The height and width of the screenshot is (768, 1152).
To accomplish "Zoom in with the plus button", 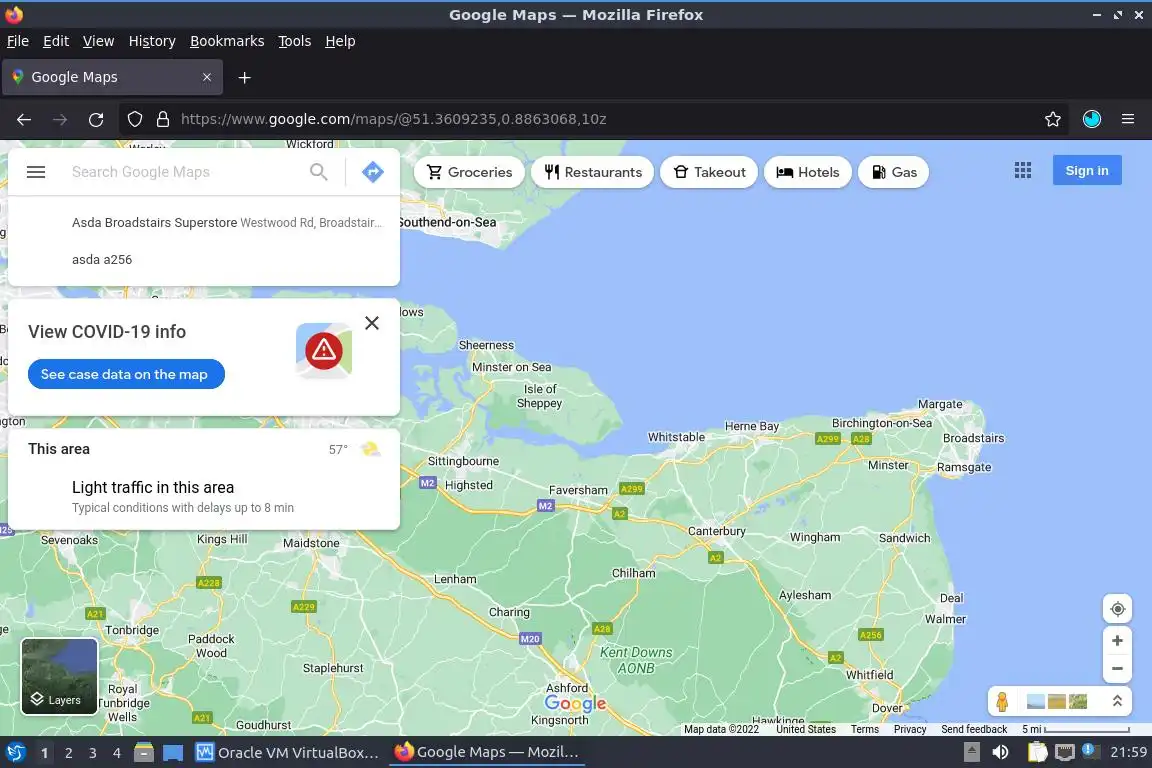I will point(1117,641).
